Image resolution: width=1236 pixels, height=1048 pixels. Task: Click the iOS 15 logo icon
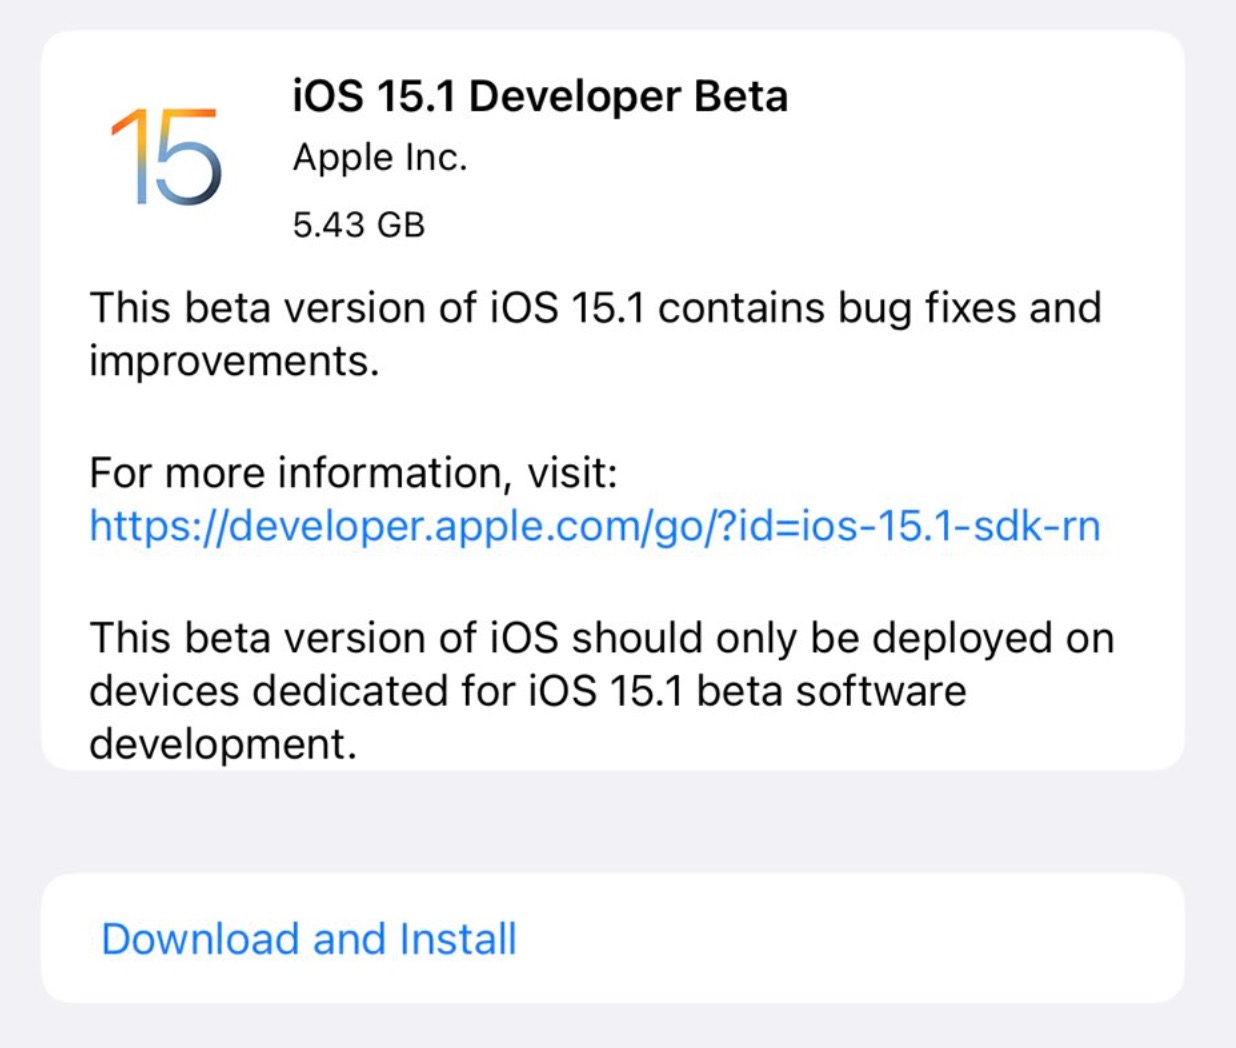coord(166,156)
